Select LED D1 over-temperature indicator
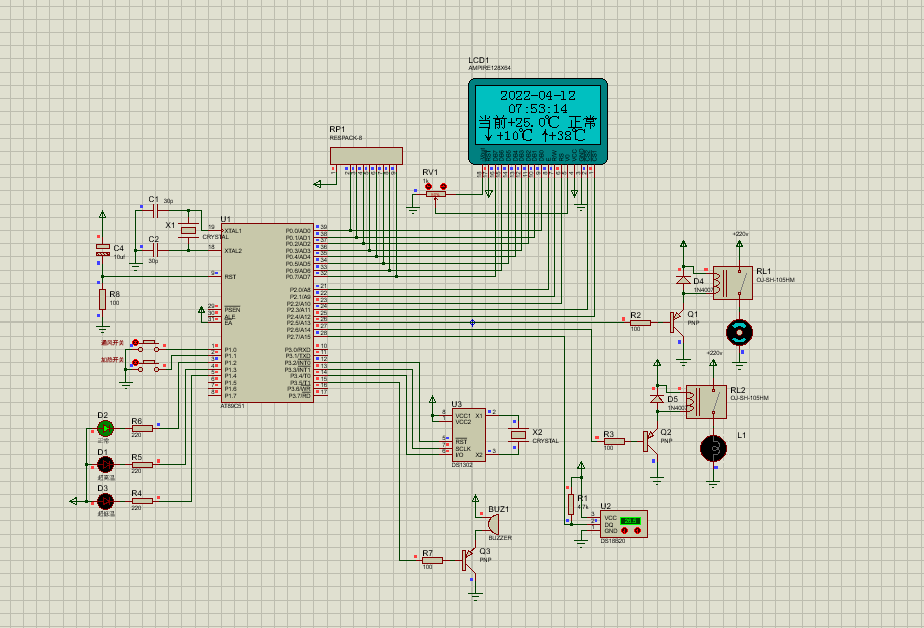Image resolution: width=924 pixels, height=628 pixels. [105, 464]
